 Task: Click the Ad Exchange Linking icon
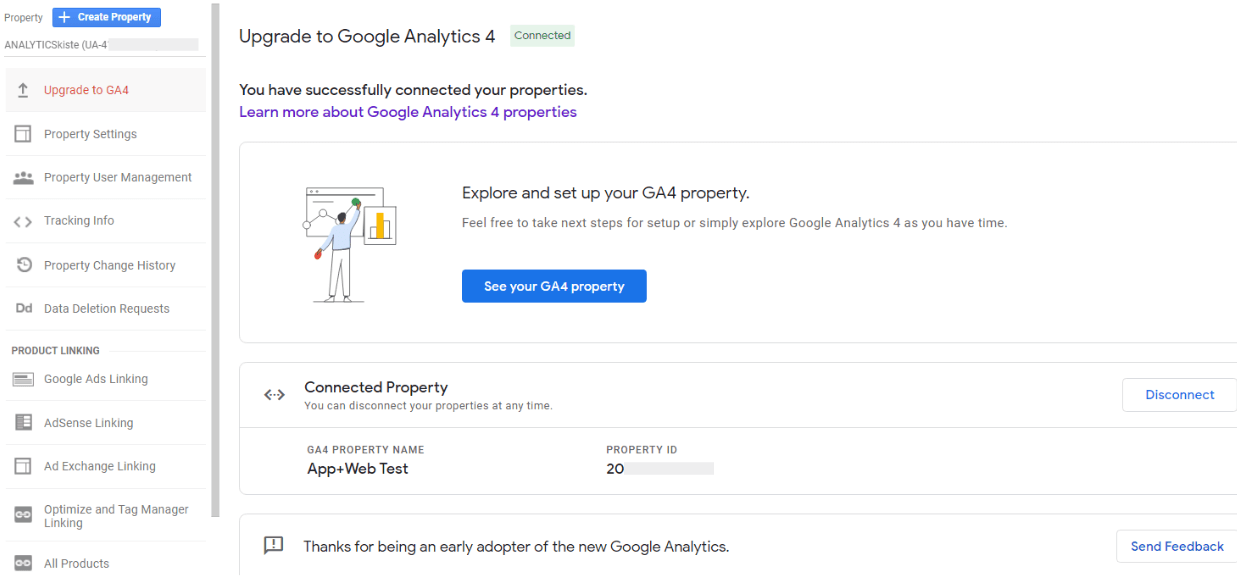23,466
